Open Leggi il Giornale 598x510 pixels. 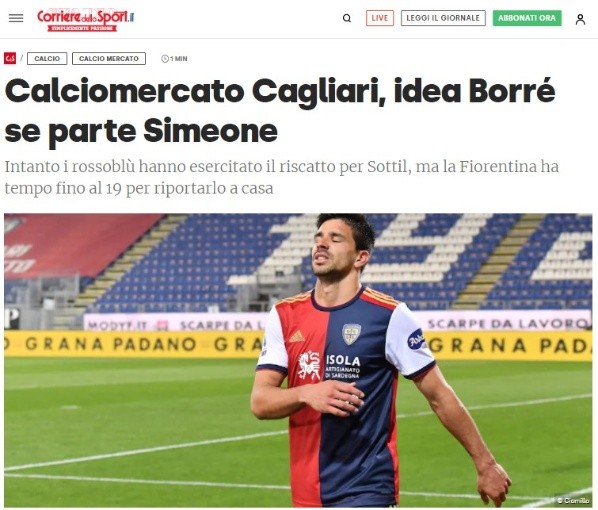pos(443,18)
